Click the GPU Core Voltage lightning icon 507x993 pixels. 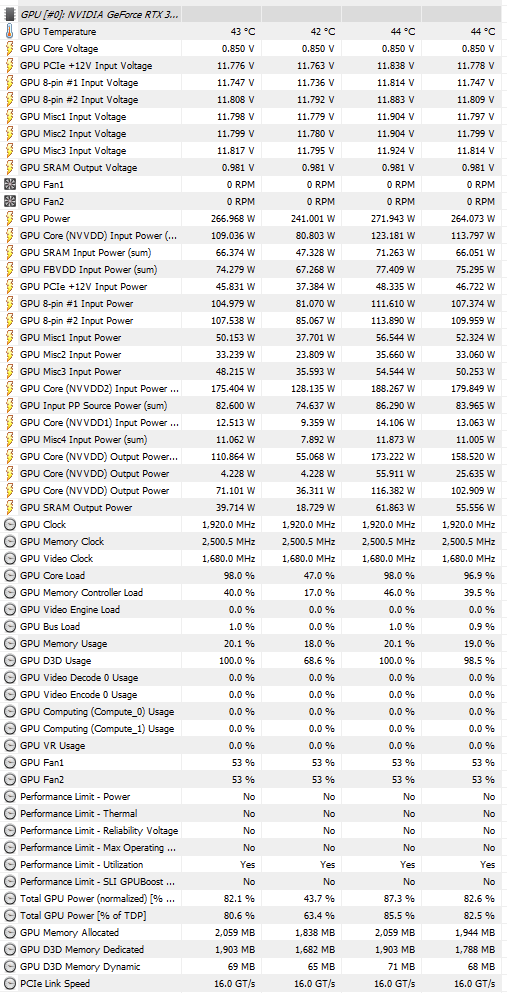(x=9, y=49)
